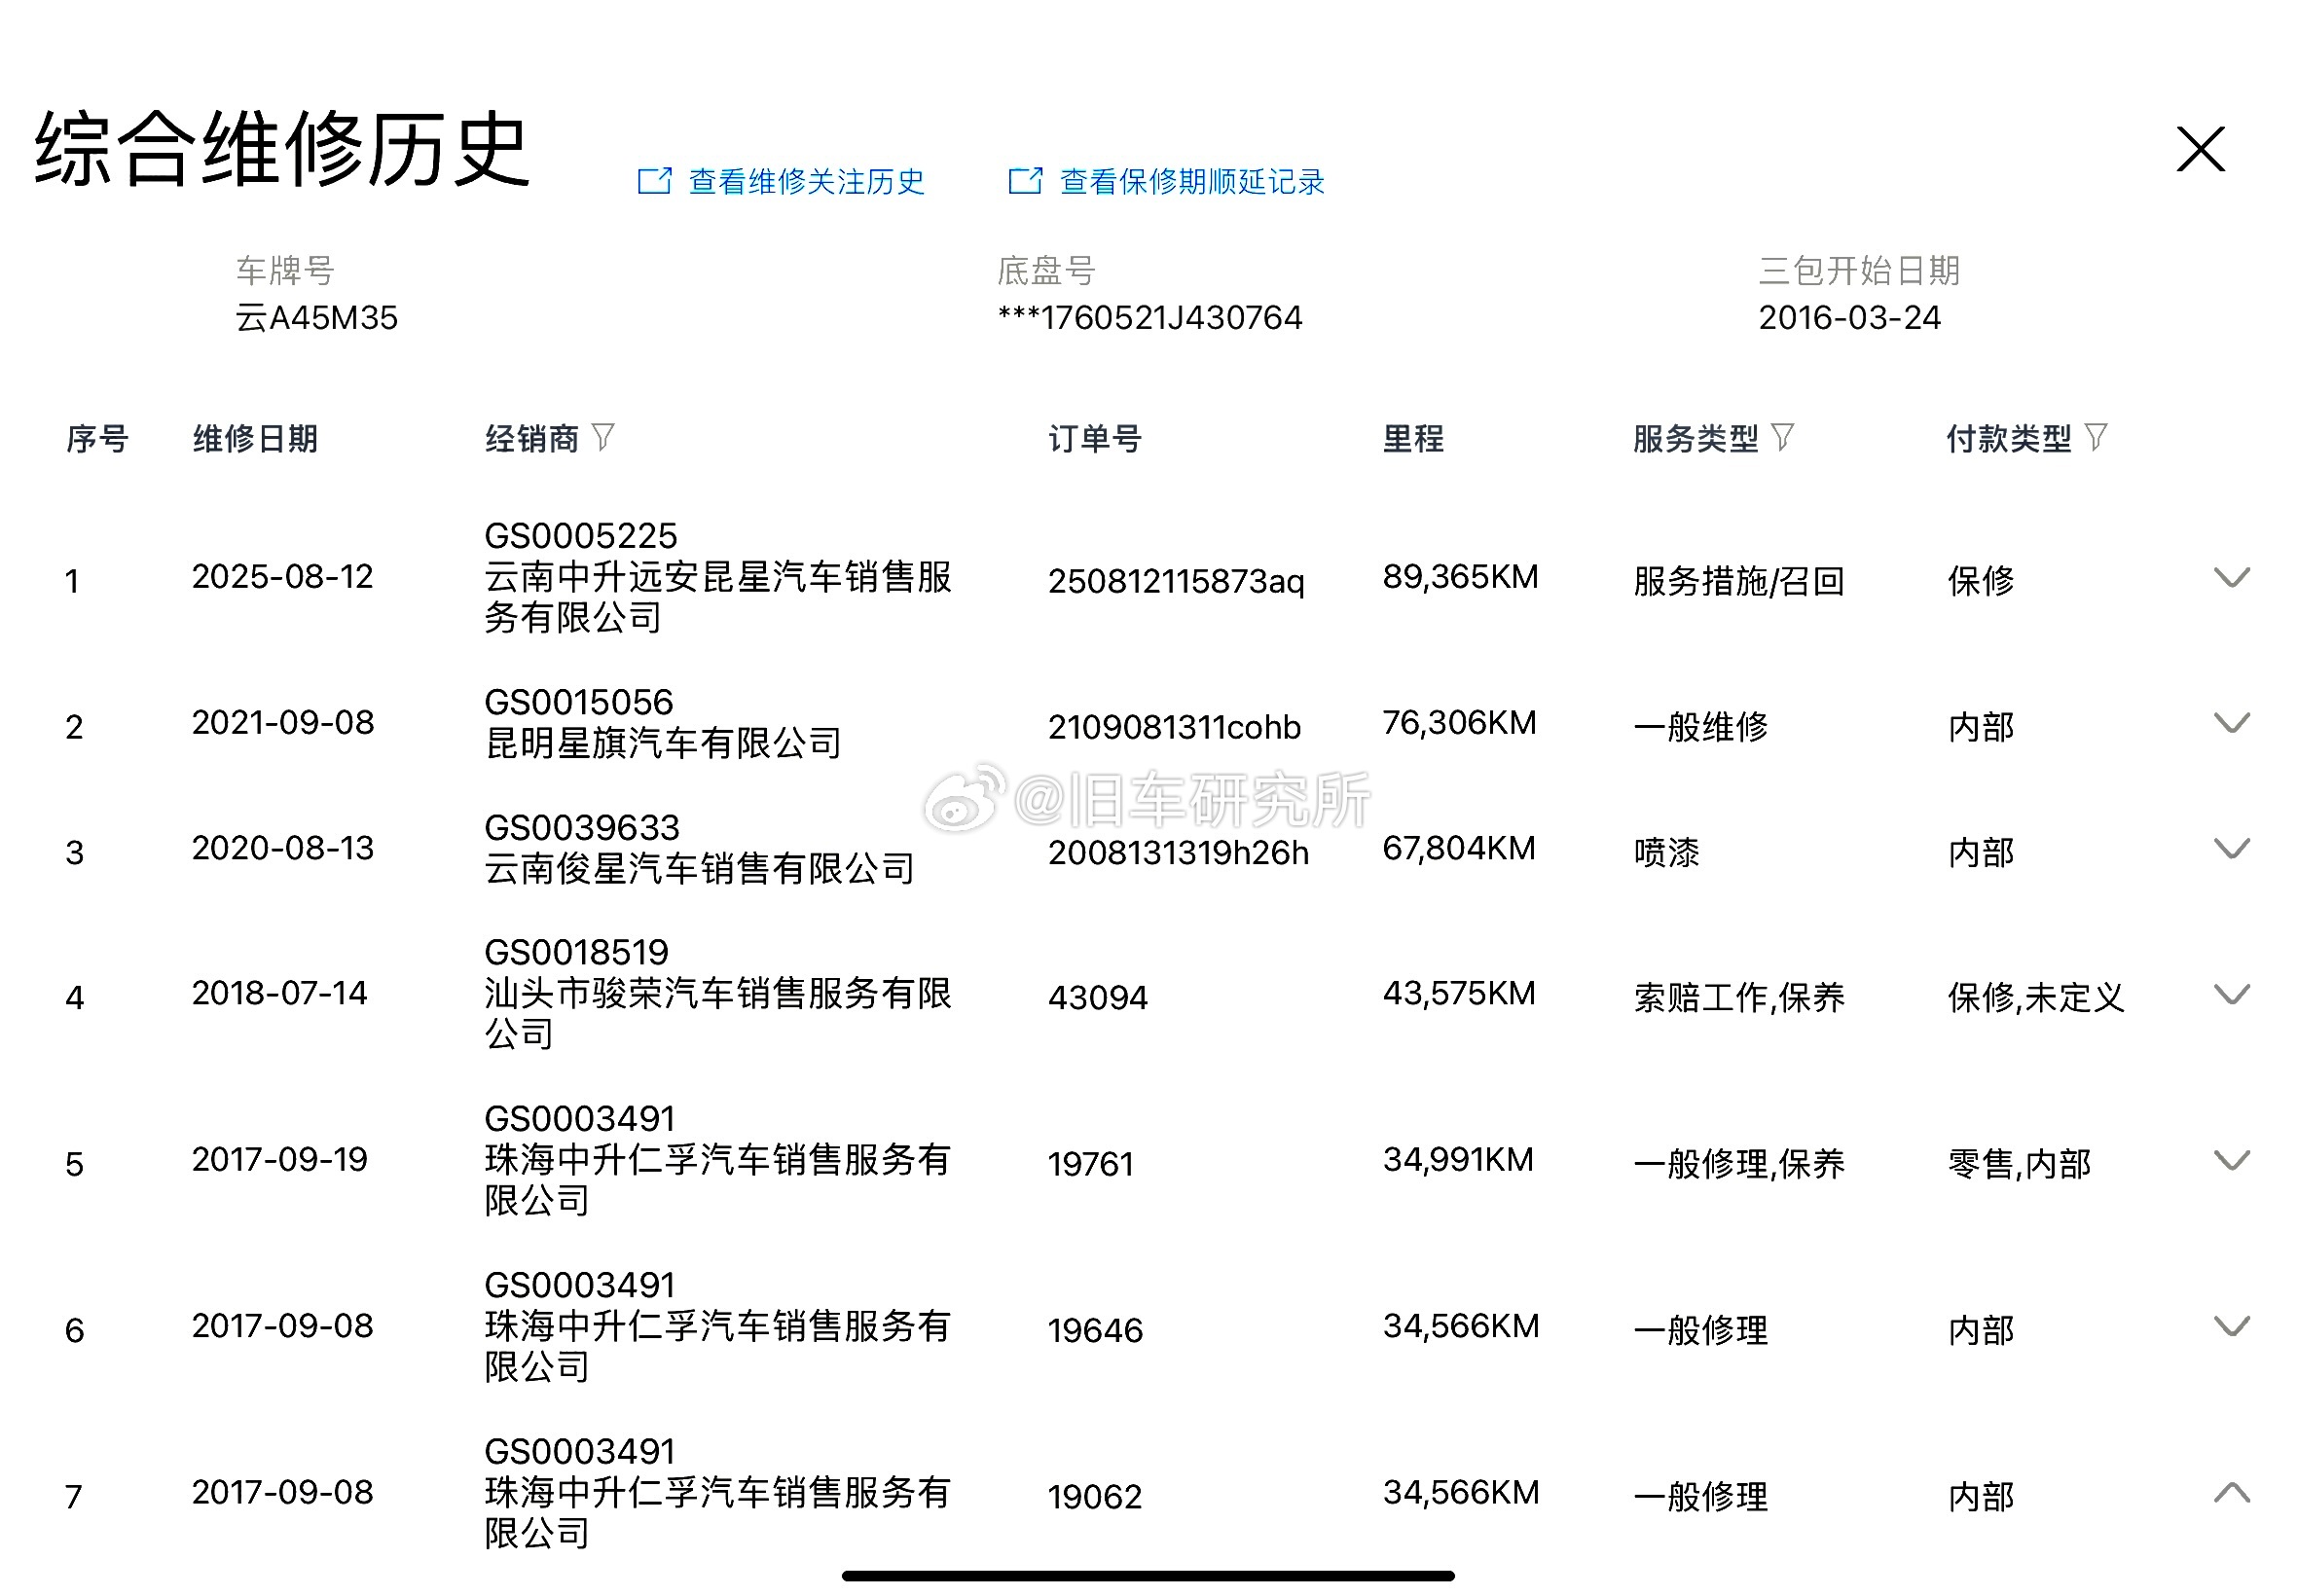Click order number 250812115873aq
The height and width of the screenshot is (1596, 2297).
coord(1176,581)
